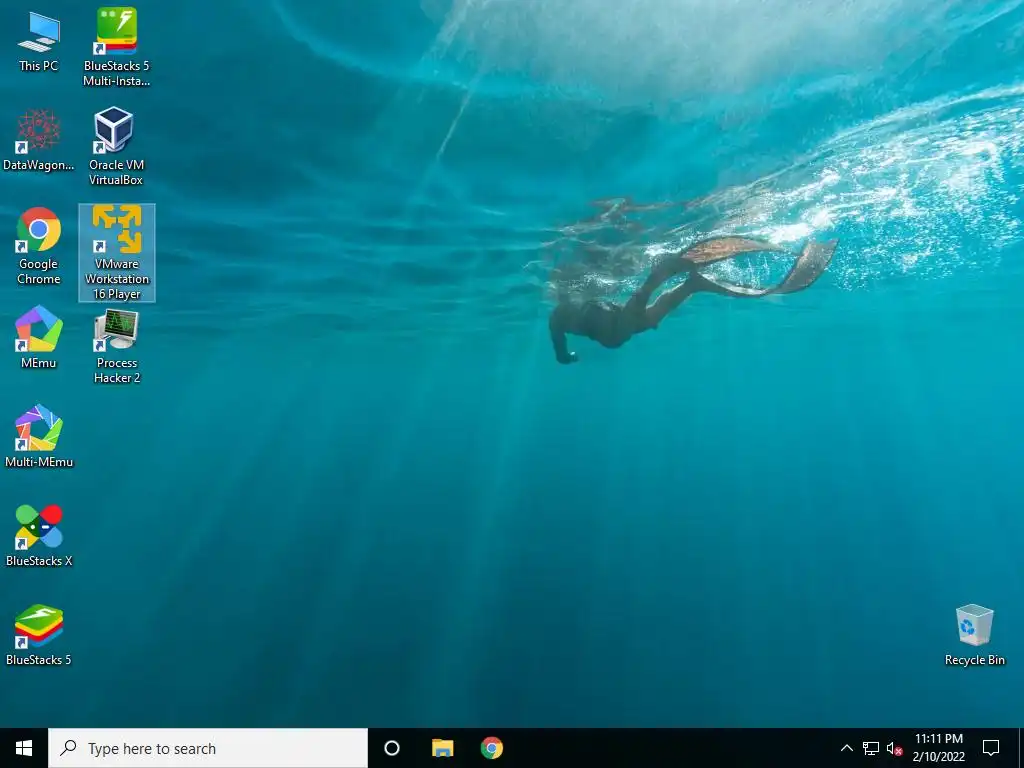Select the BlueStacks 5 Multi-Instance Manager shortcut

(x=116, y=46)
